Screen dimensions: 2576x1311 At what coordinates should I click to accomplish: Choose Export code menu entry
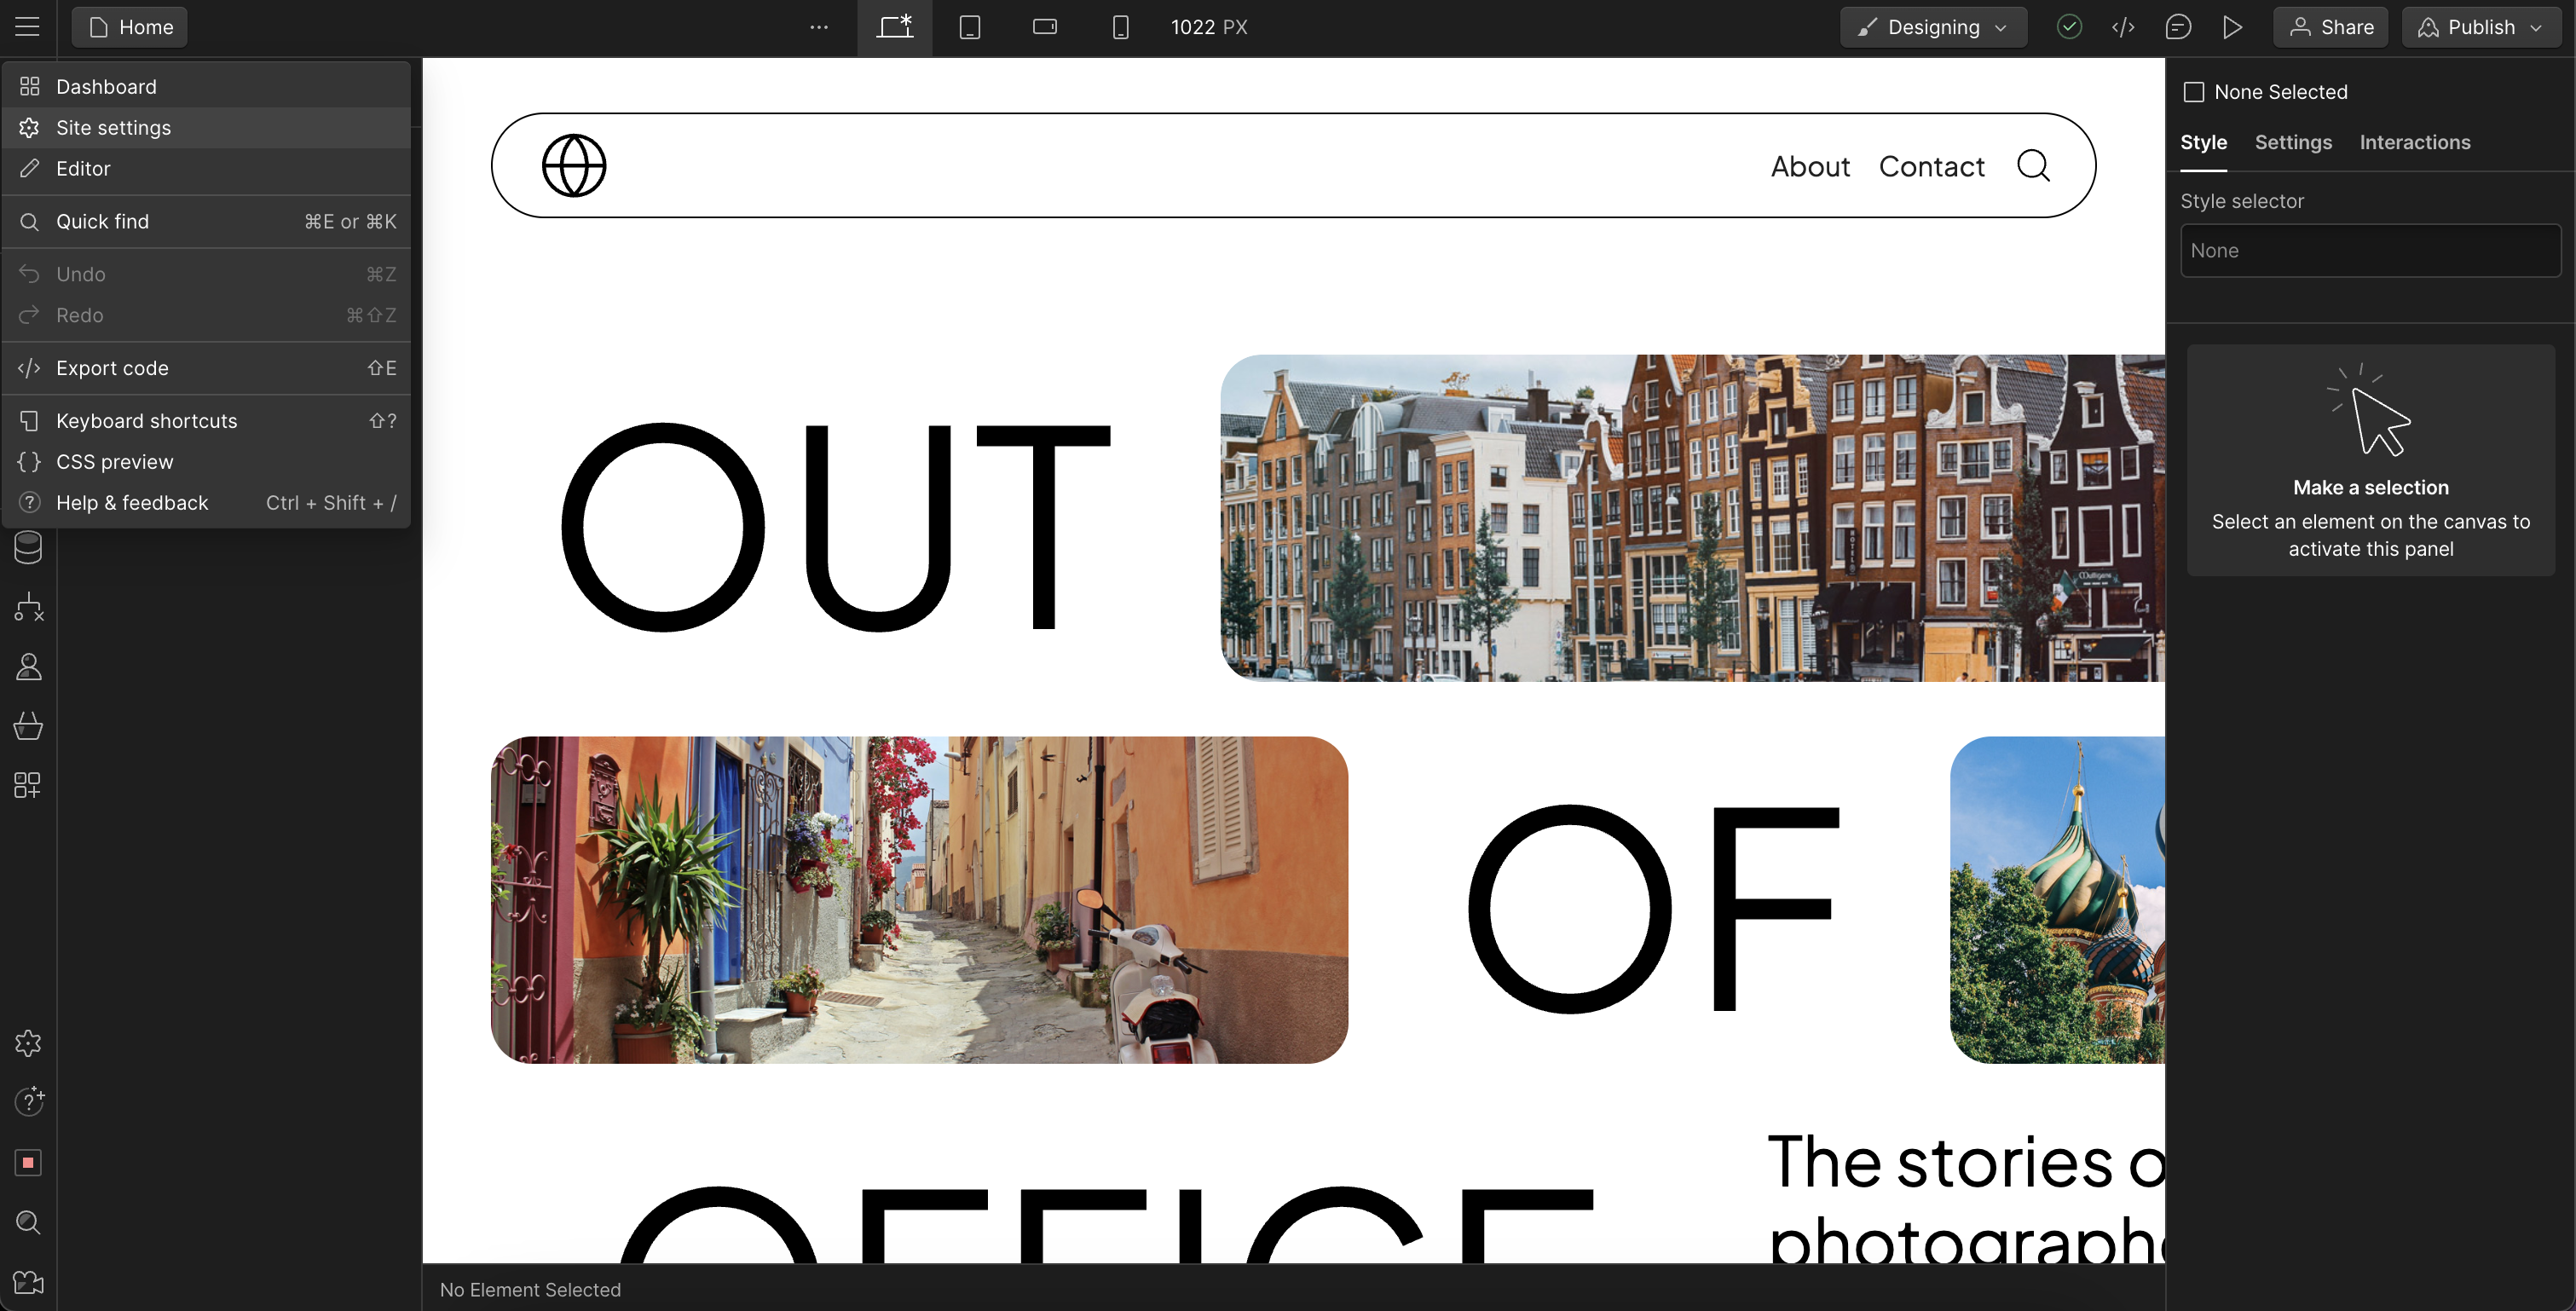click(206, 368)
